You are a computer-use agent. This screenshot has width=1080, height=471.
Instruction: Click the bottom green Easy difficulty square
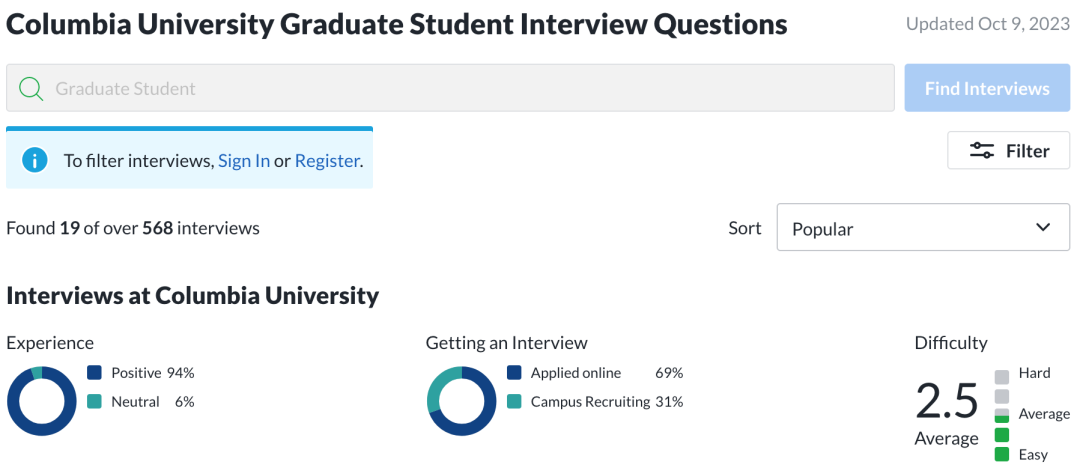pos(1002,454)
